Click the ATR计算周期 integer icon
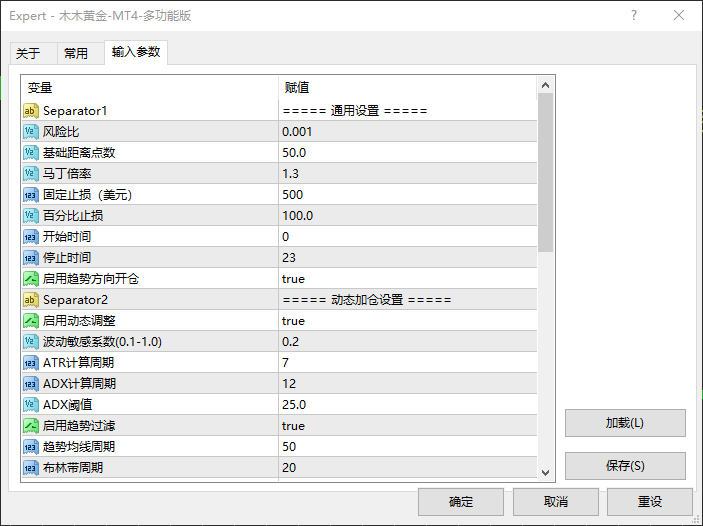The height and width of the screenshot is (526, 703). coord(31,363)
